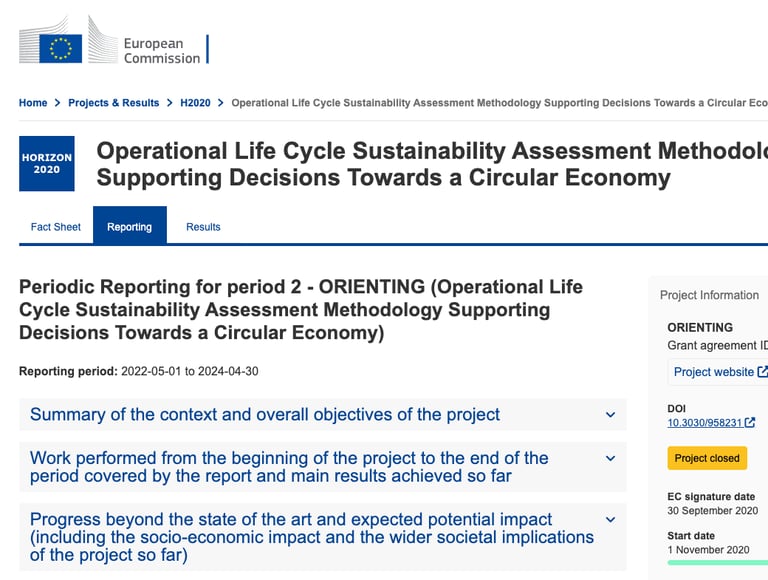Click chevron separator after Home breadcrumb
This screenshot has height=580, width=768.
tap(58, 103)
